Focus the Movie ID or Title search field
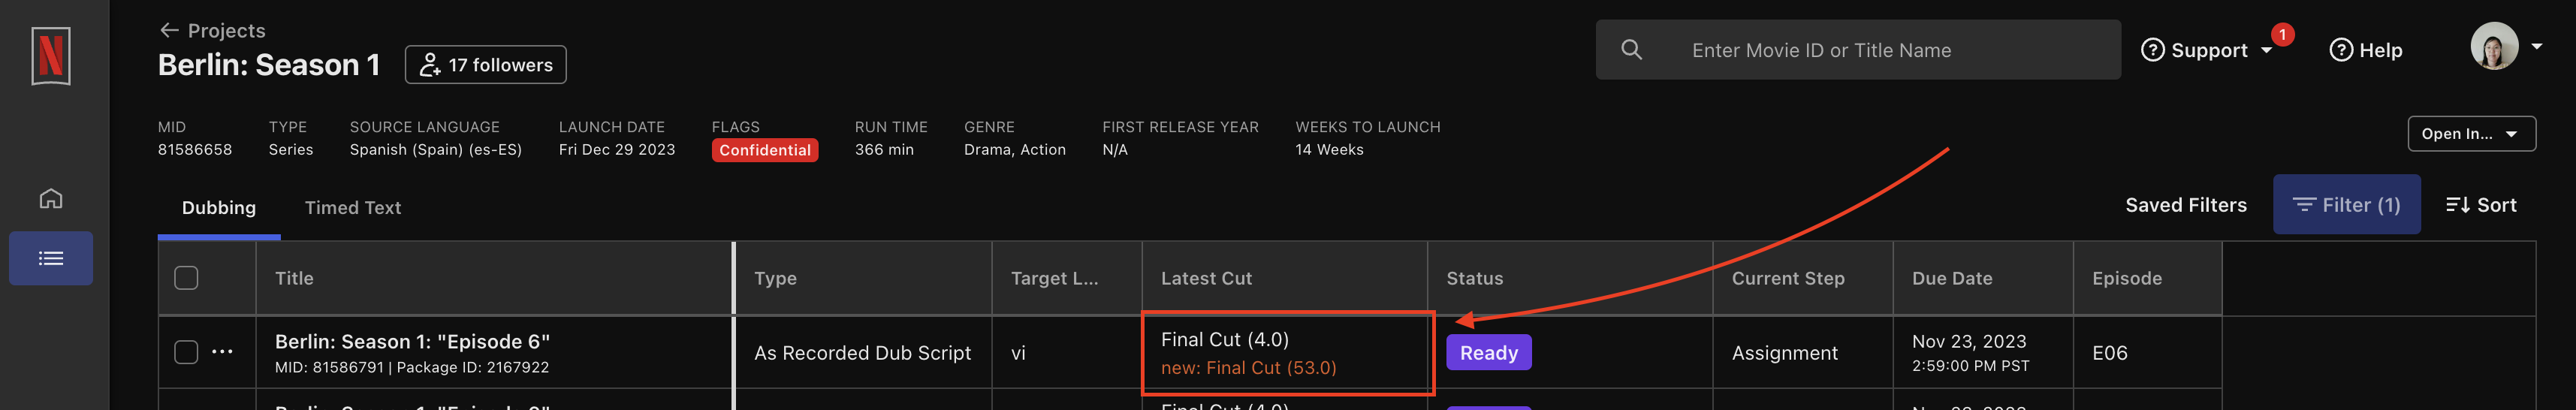Image resolution: width=2576 pixels, height=410 pixels. 1857,50
